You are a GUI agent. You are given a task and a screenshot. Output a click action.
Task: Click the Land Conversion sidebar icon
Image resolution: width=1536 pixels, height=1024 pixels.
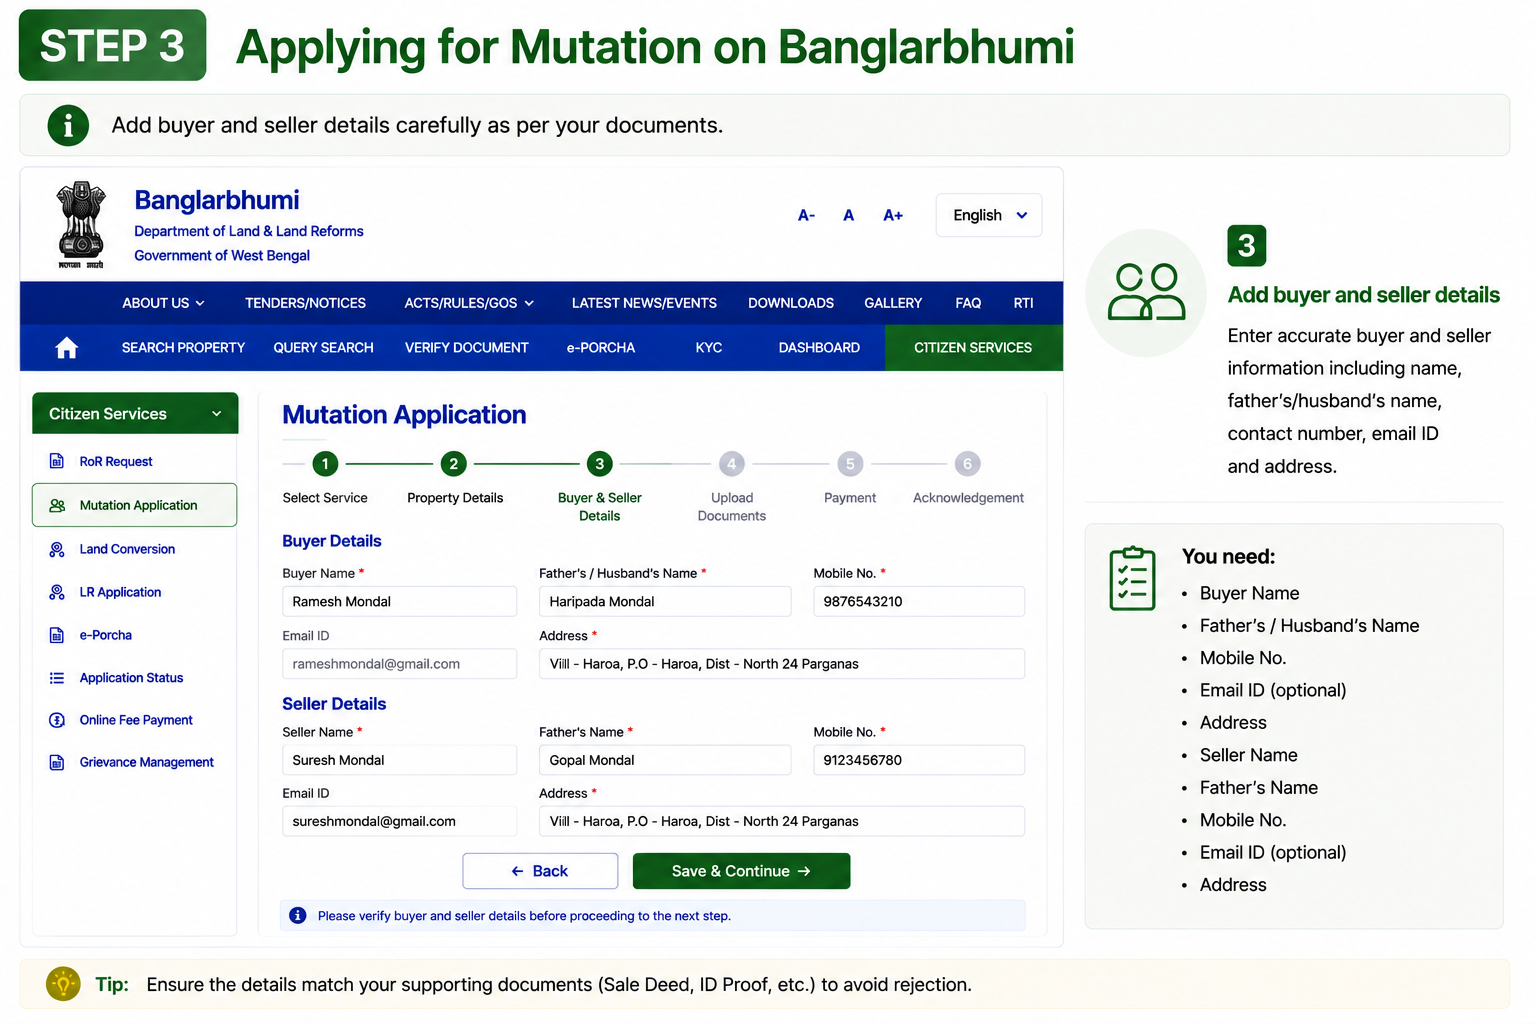pyautogui.click(x=57, y=549)
